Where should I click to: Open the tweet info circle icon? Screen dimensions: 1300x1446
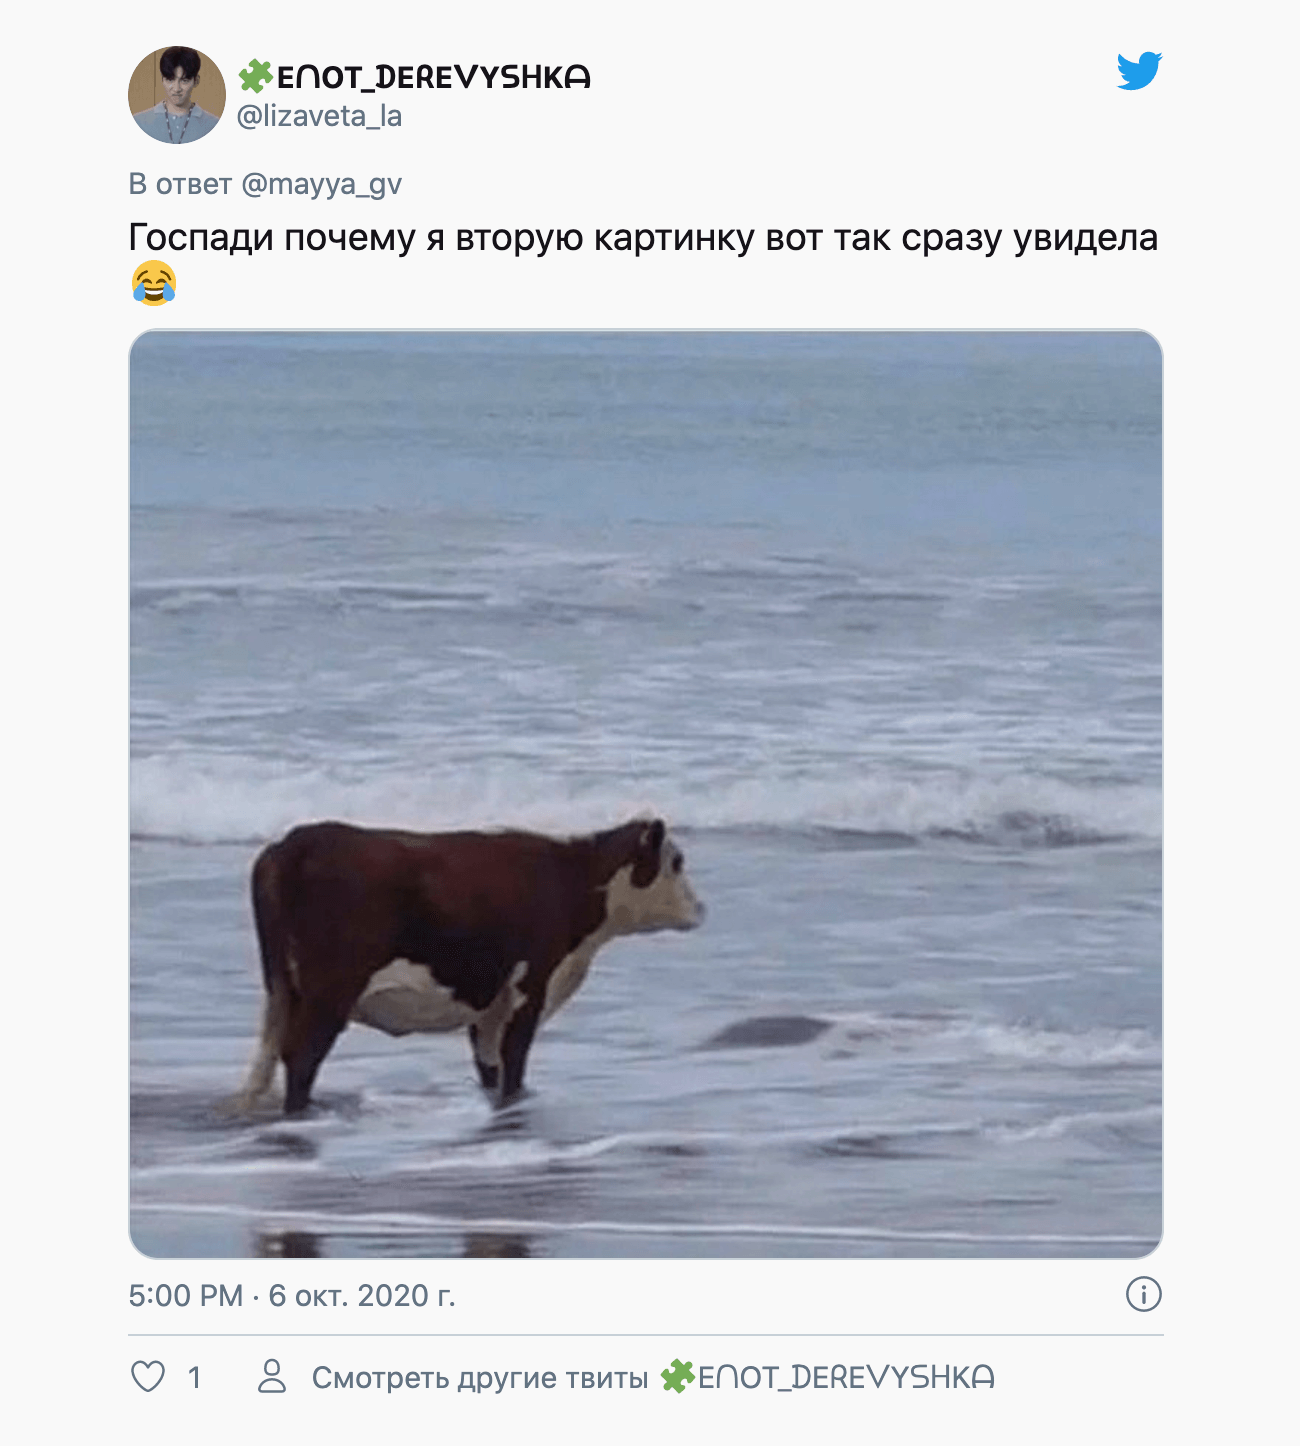pos(1143,1295)
